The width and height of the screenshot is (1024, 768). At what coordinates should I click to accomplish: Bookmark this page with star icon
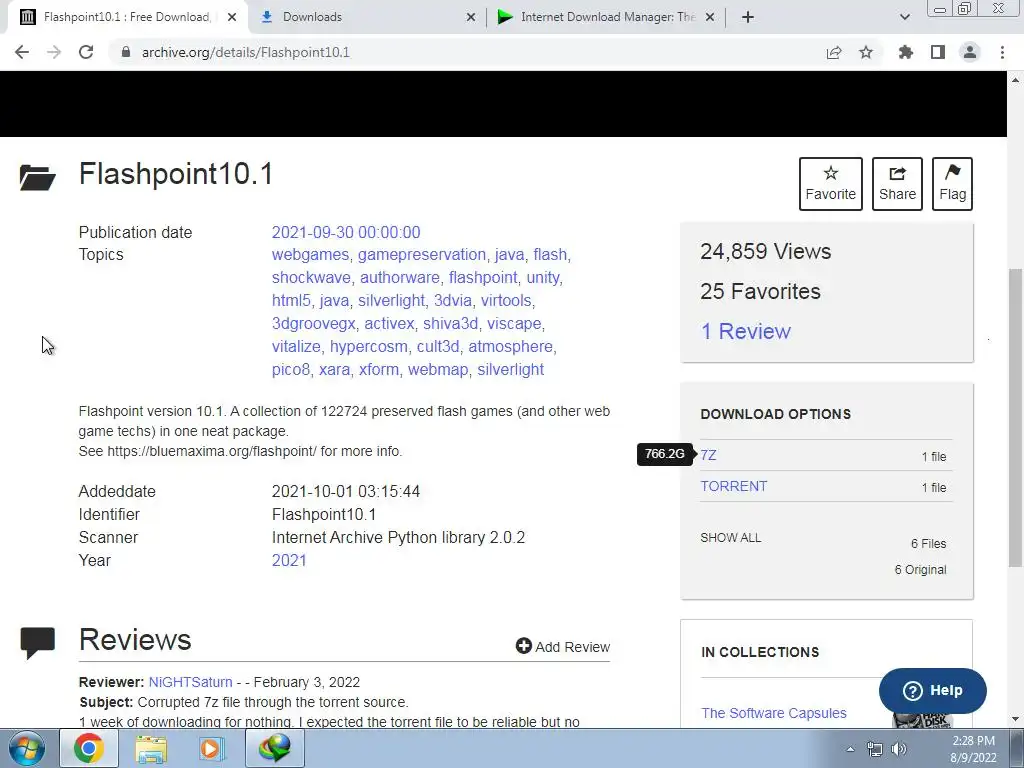click(866, 52)
